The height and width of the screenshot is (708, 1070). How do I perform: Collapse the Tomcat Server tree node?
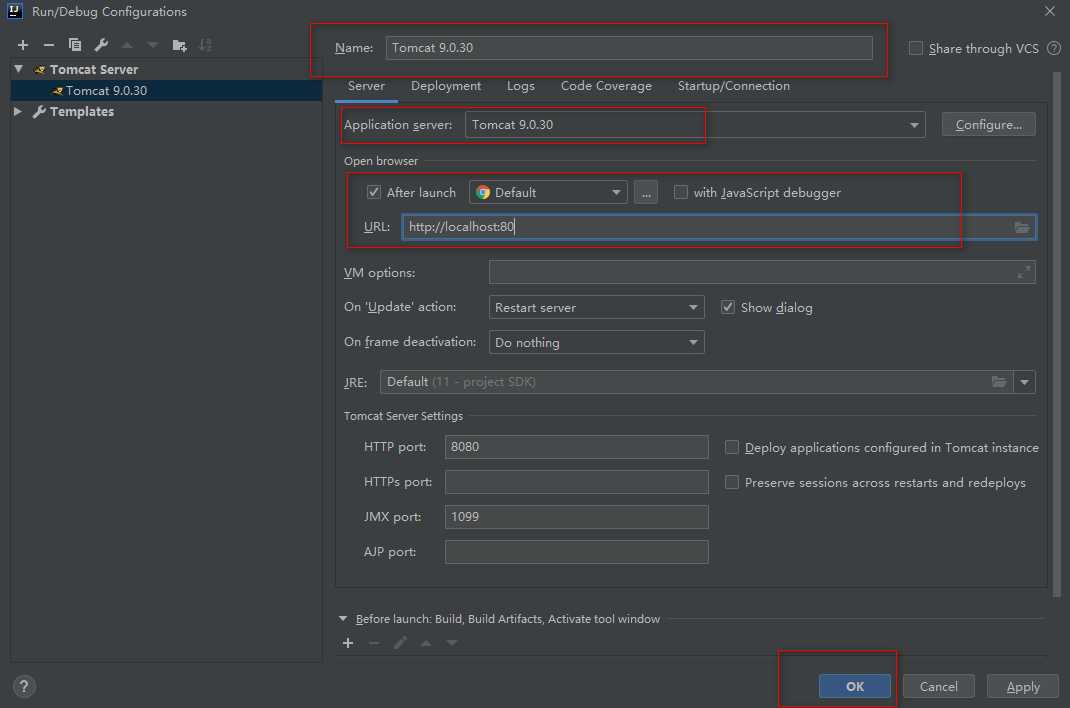[18, 69]
